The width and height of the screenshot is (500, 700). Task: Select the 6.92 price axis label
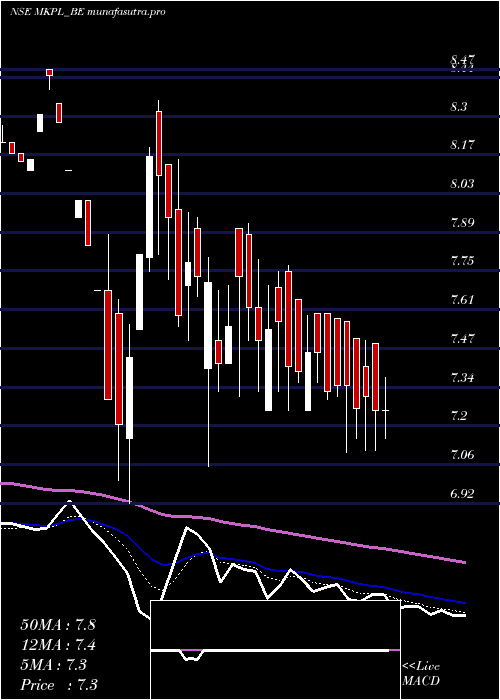463,494
